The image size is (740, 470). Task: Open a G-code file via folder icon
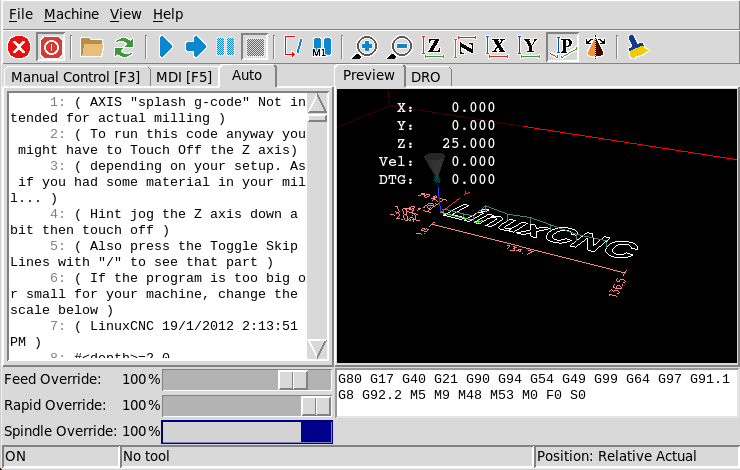click(92, 47)
